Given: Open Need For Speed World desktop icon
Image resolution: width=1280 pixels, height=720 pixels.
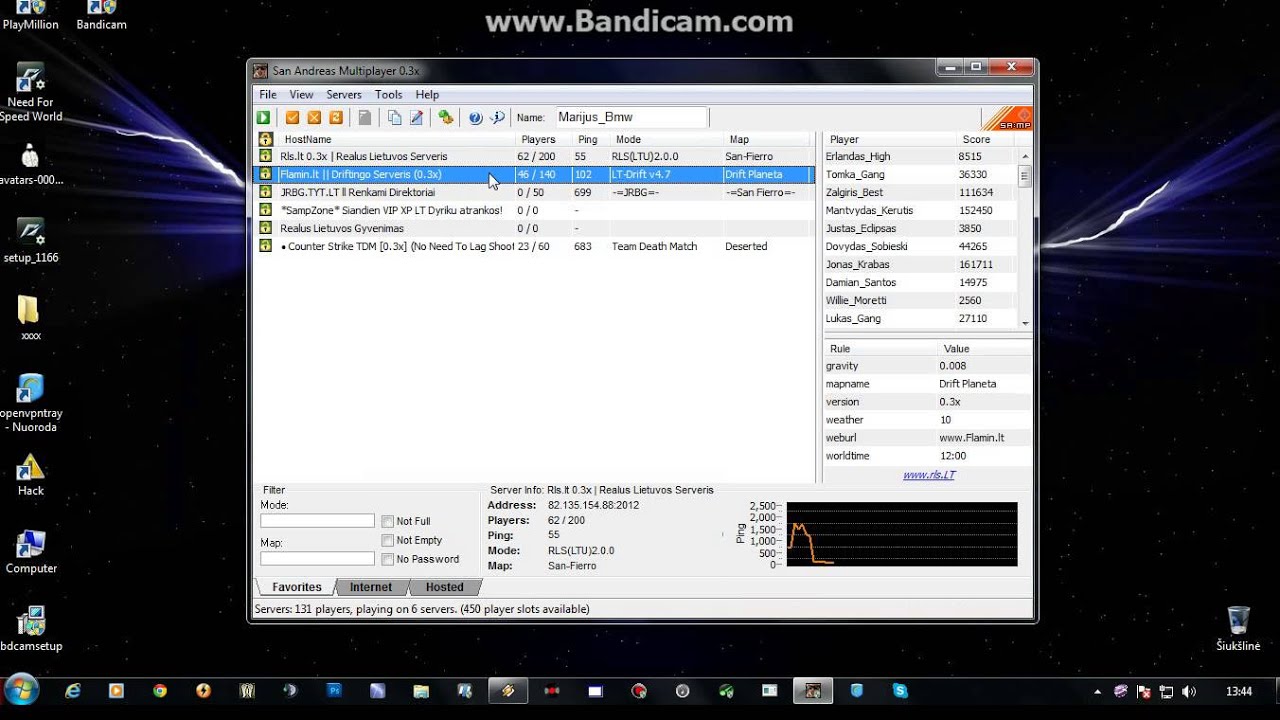Looking at the screenshot, I should click(x=31, y=93).
